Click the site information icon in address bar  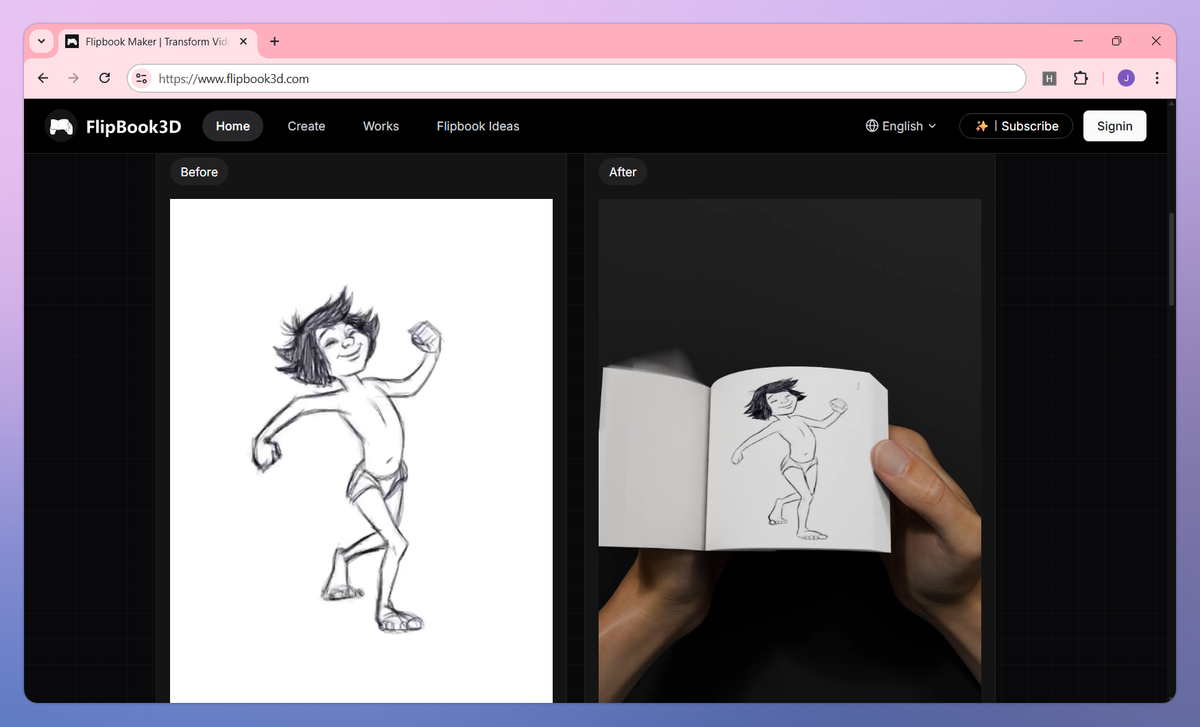point(141,78)
